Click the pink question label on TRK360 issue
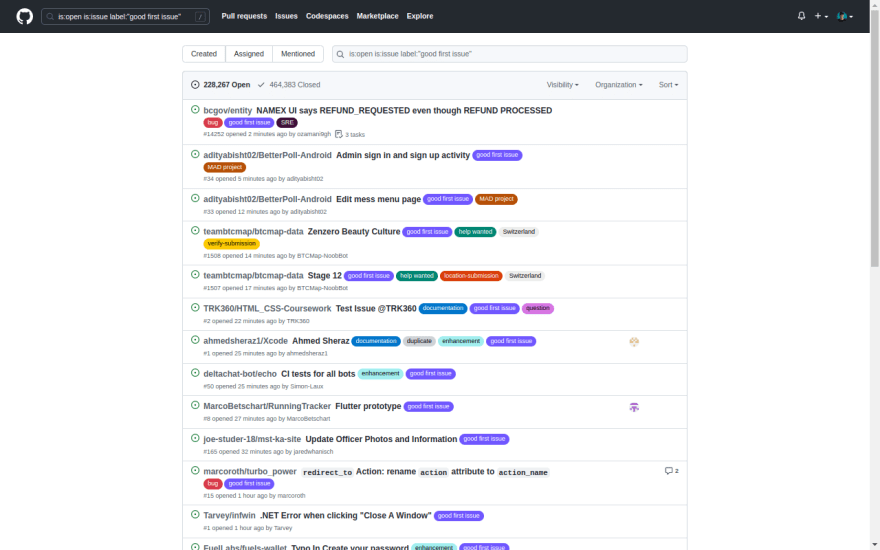Viewport: 880px width, 550px height. click(538, 308)
